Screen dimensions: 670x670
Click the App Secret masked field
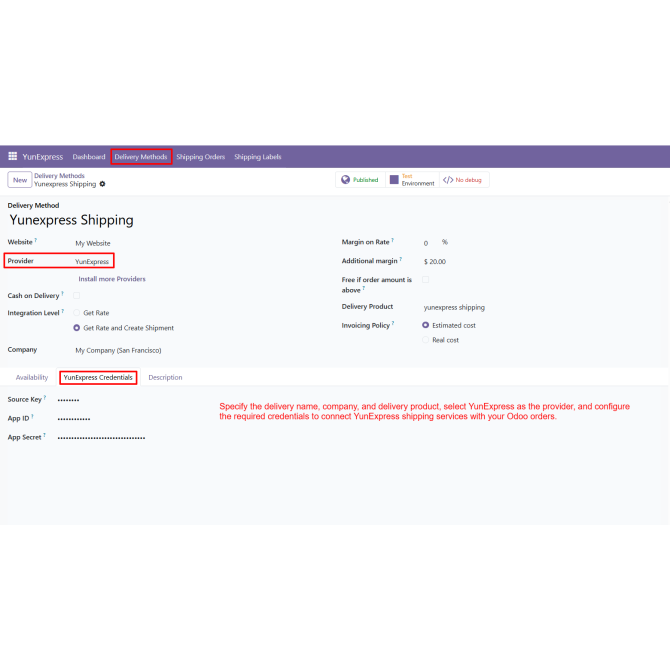pyautogui.click(x=101, y=438)
